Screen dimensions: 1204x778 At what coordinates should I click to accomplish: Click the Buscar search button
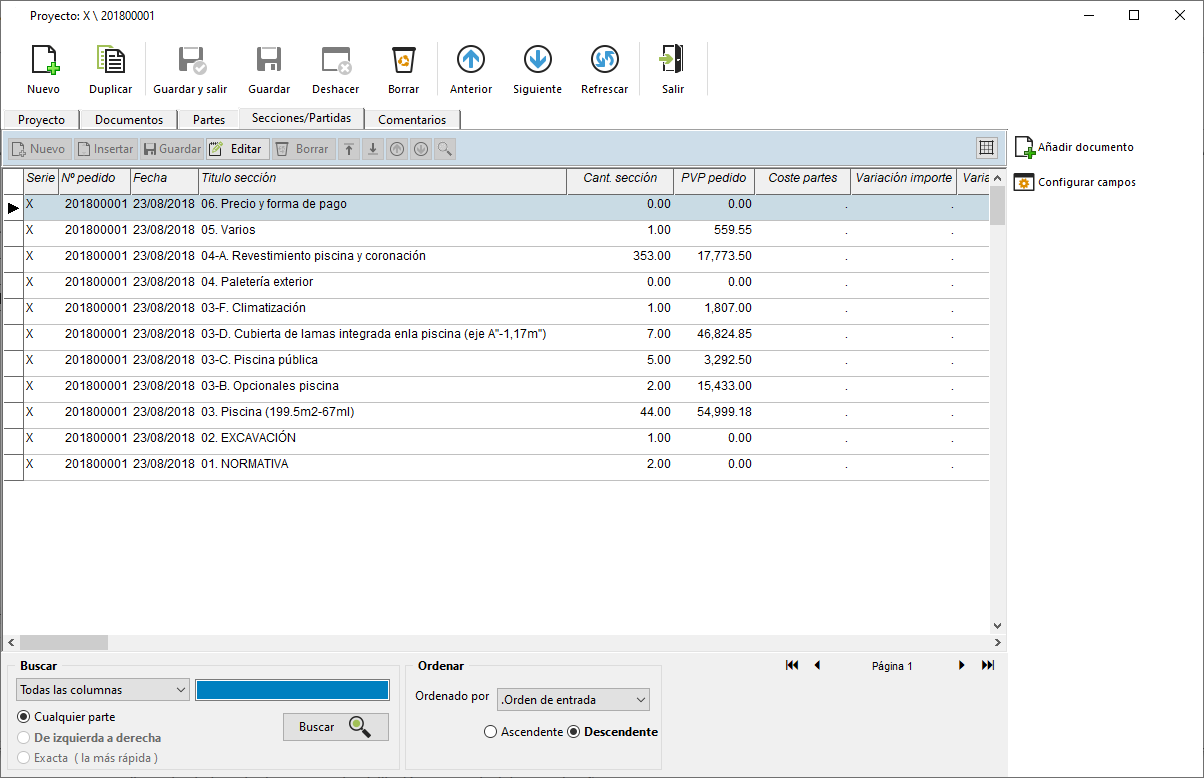pos(336,726)
